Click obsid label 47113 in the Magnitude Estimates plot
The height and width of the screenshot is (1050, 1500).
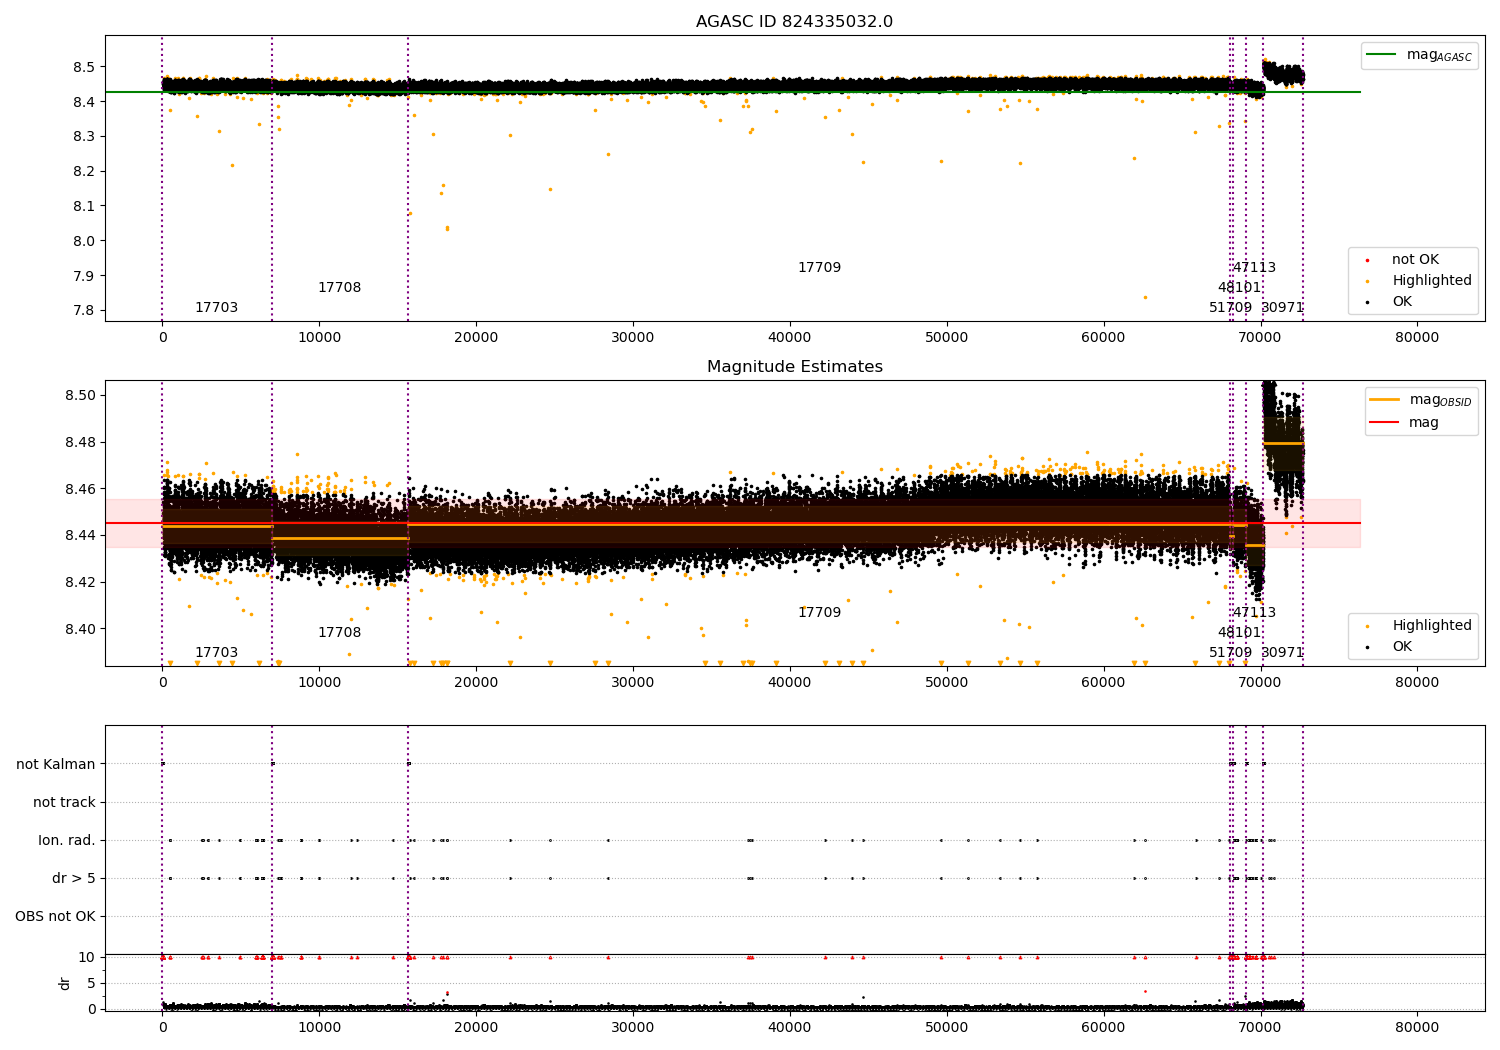click(x=1254, y=613)
